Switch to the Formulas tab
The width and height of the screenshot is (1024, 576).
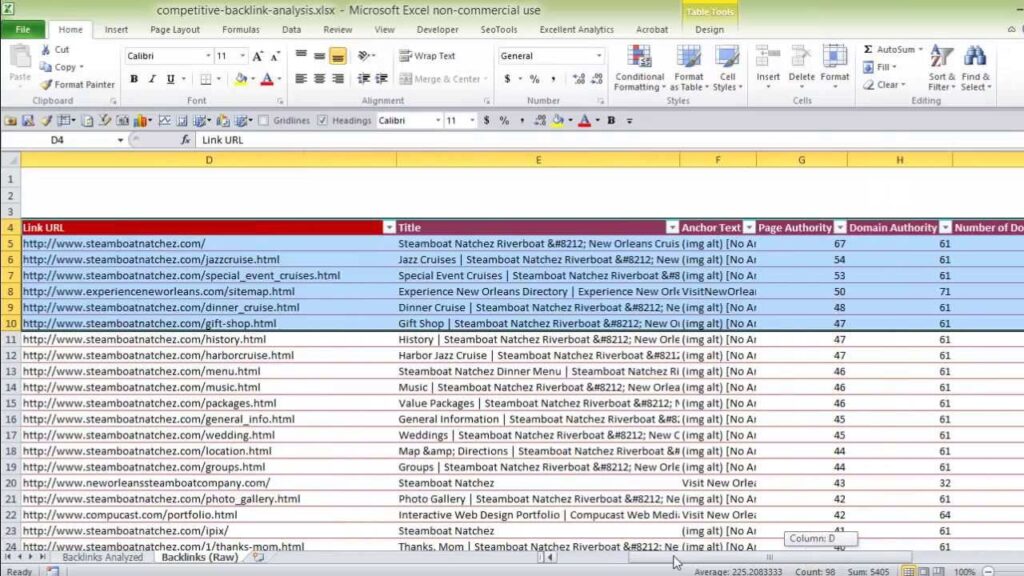tap(240, 29)
